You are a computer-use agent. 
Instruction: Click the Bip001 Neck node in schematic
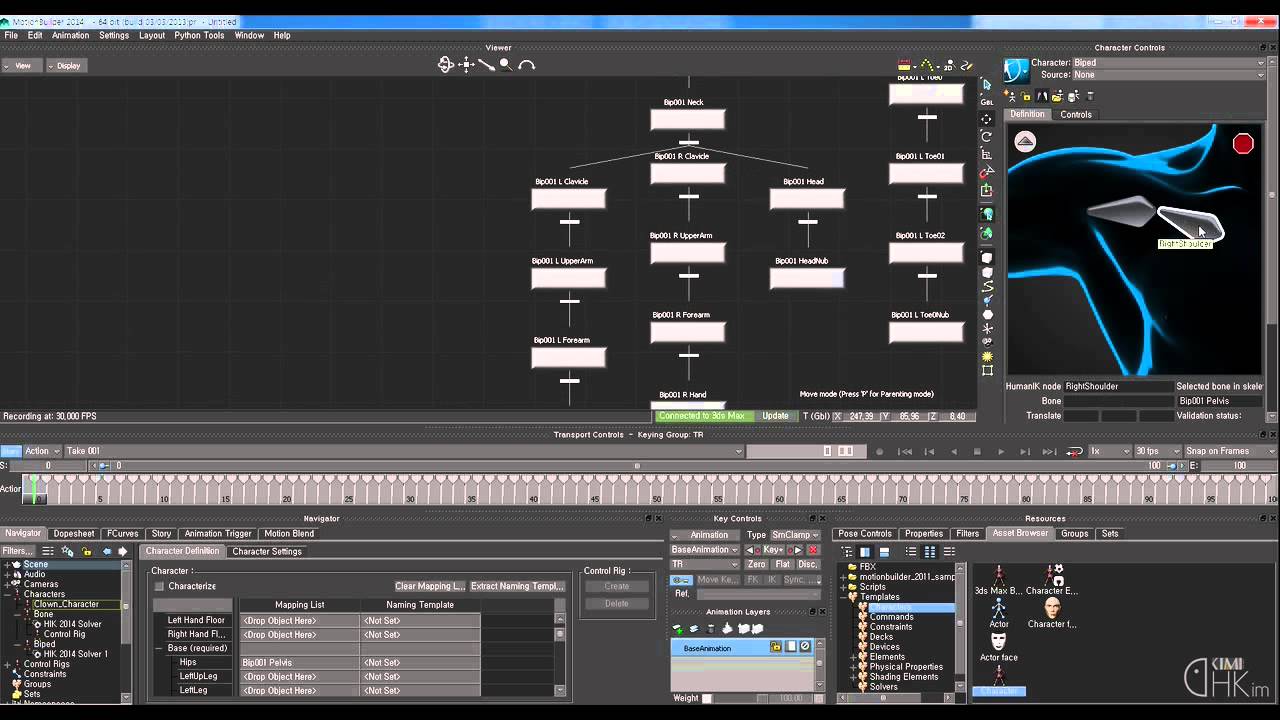coord(687,119)
